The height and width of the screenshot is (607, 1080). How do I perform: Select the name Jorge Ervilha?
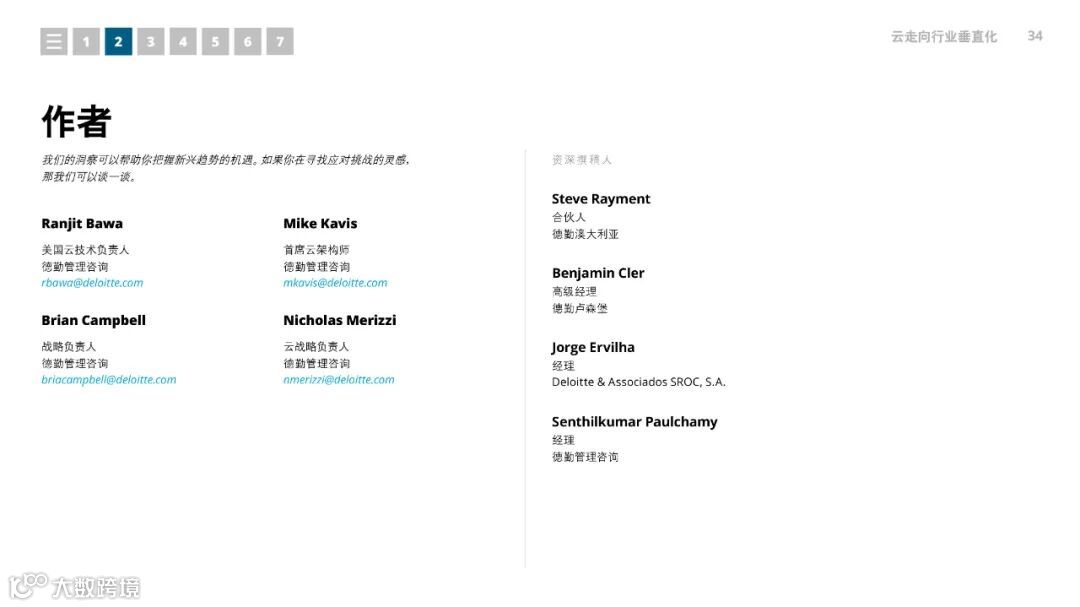(x=593, y=348)
